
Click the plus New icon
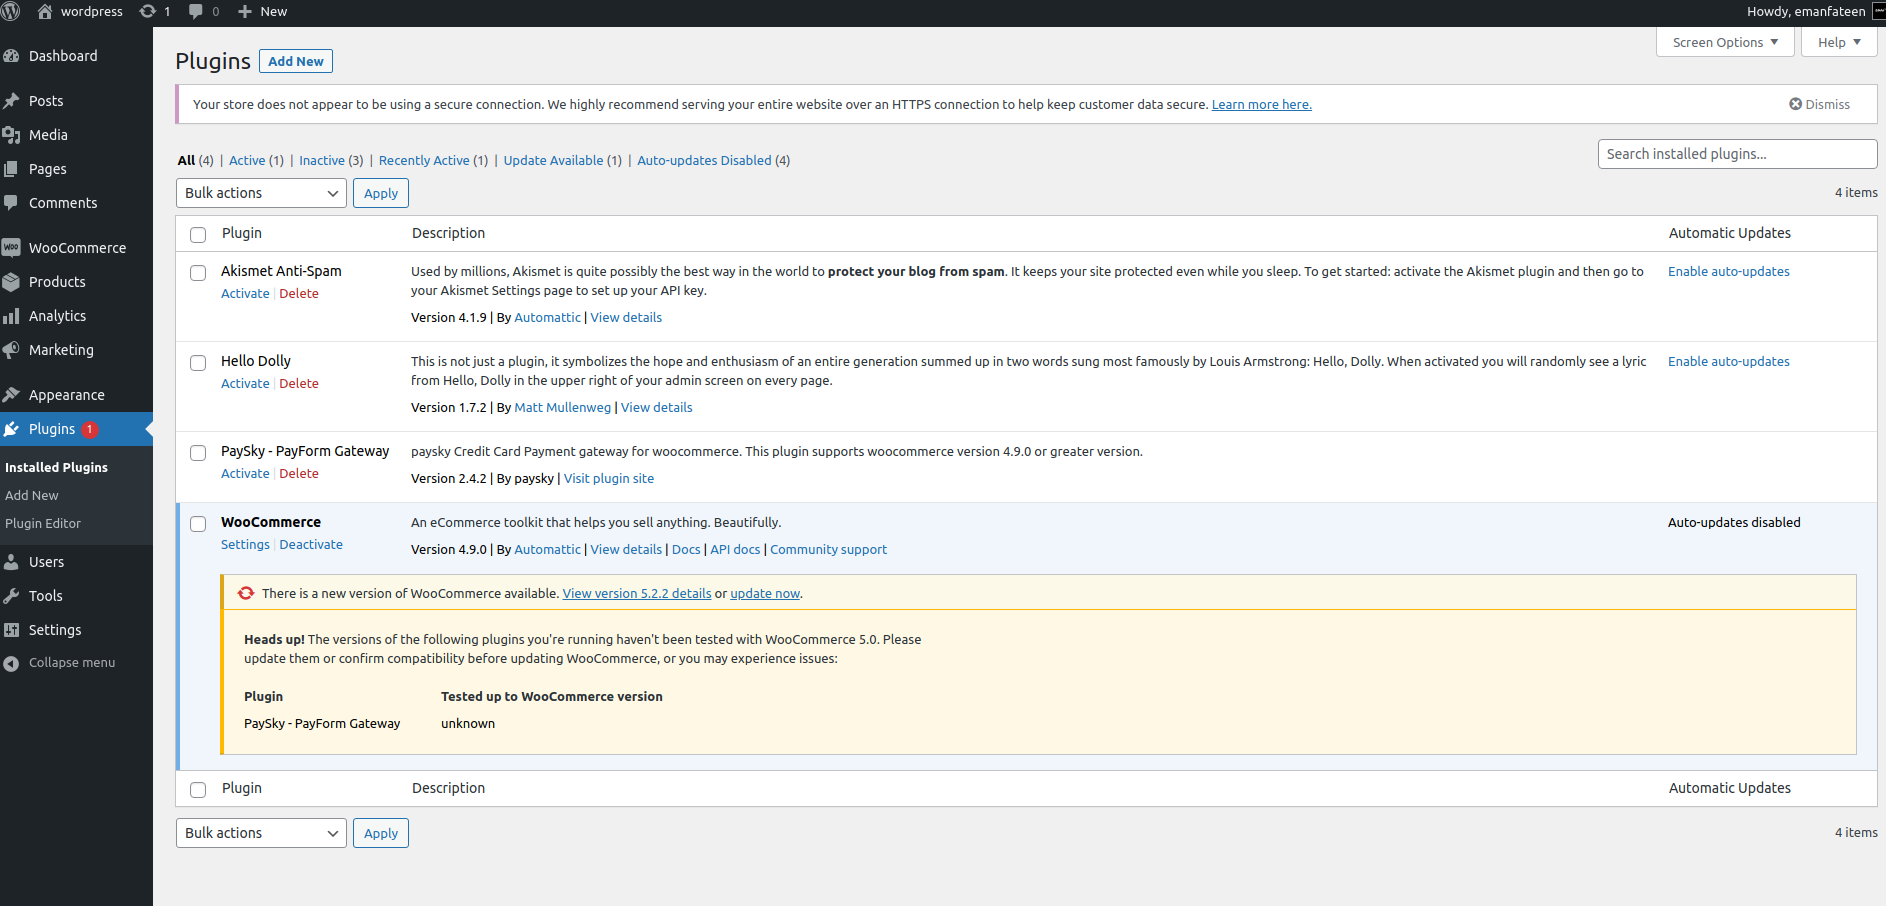244,12
